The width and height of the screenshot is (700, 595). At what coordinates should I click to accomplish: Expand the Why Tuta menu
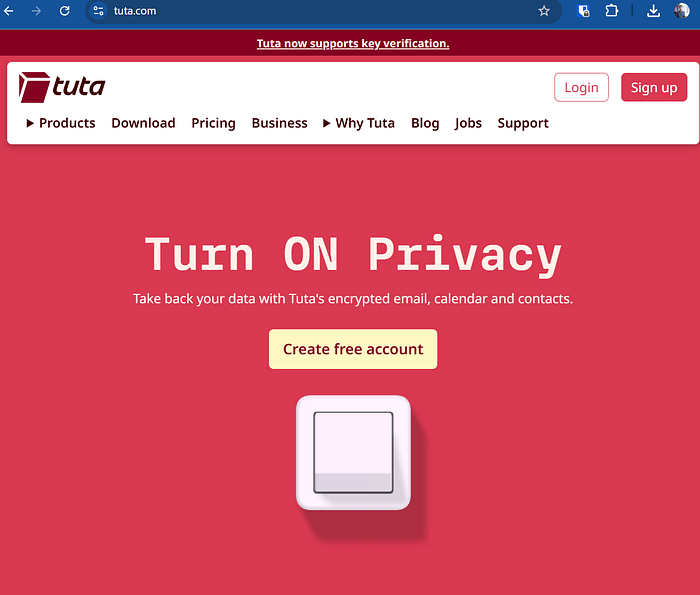359,123
